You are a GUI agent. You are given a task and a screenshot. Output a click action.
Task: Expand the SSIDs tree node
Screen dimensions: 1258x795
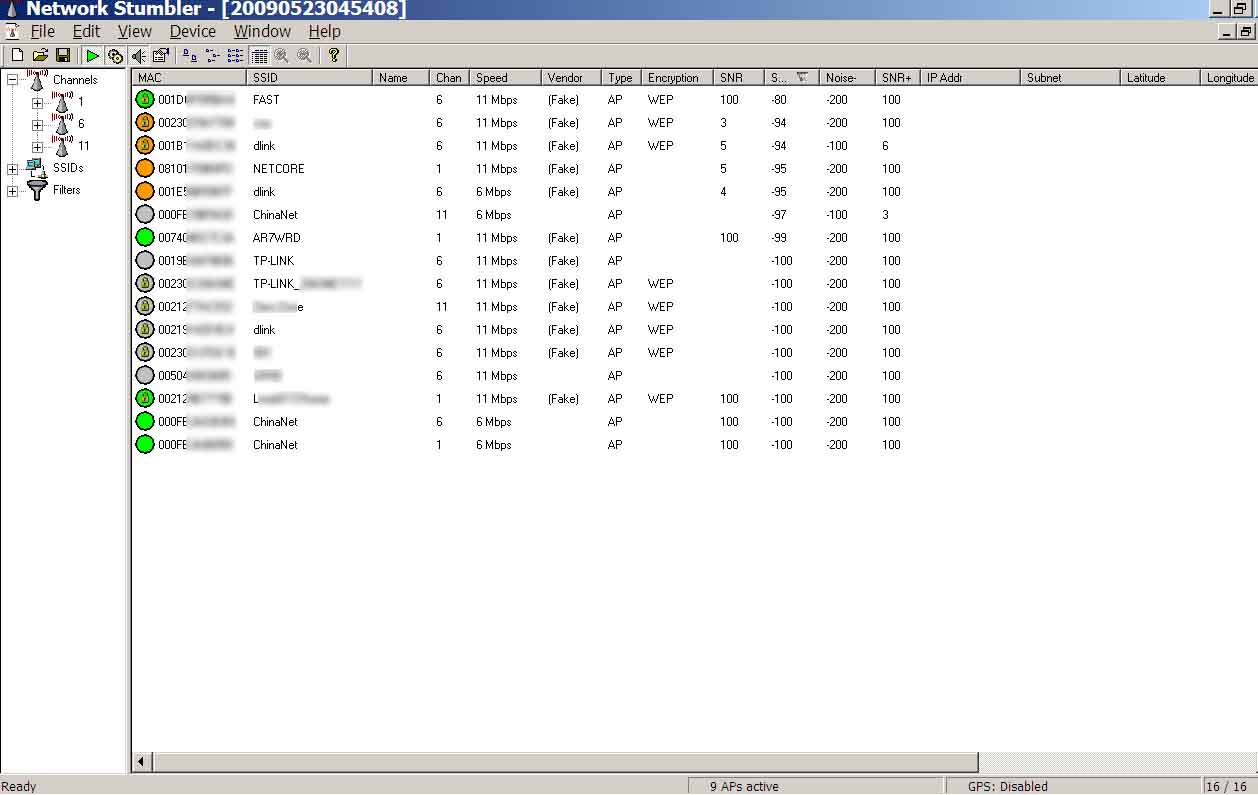click(12, 168)
